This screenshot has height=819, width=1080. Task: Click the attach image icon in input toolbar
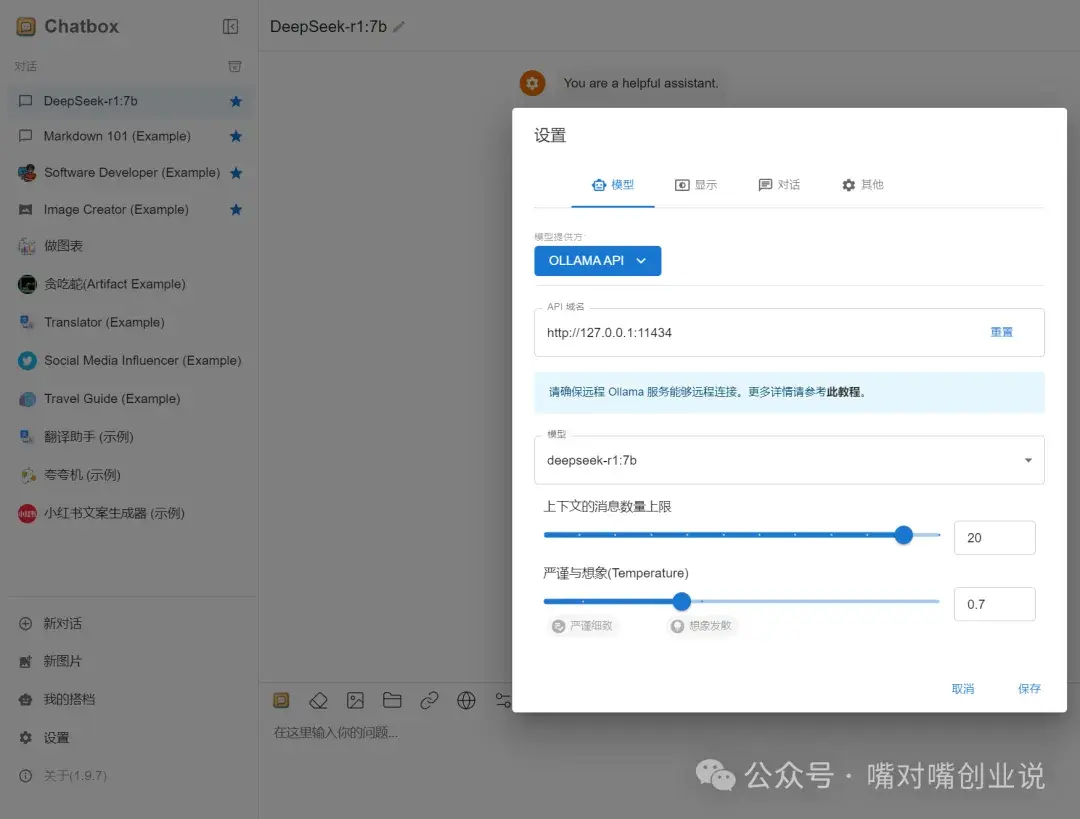[355, 701]
